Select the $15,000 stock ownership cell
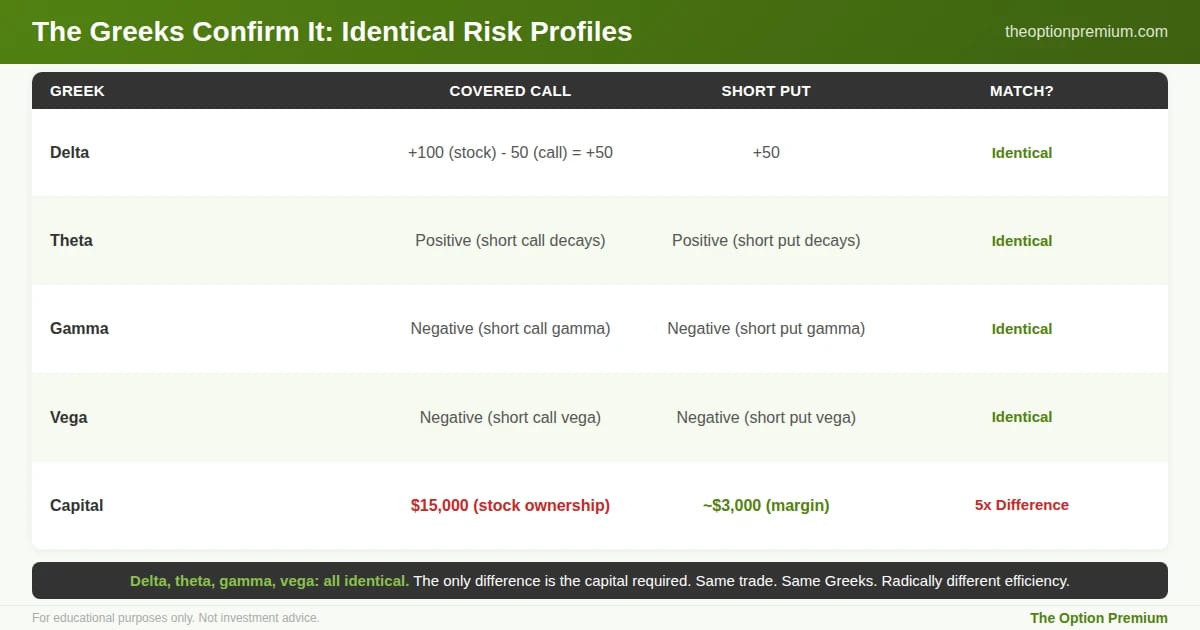The width and height of the screenshot is (1200, 630). pyautogui.click(x=510, y=505)
